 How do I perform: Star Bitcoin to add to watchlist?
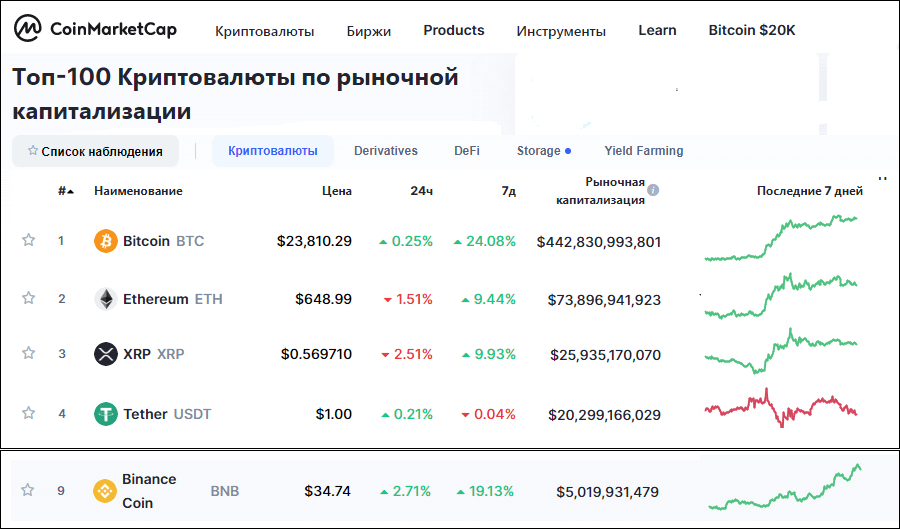29,241
